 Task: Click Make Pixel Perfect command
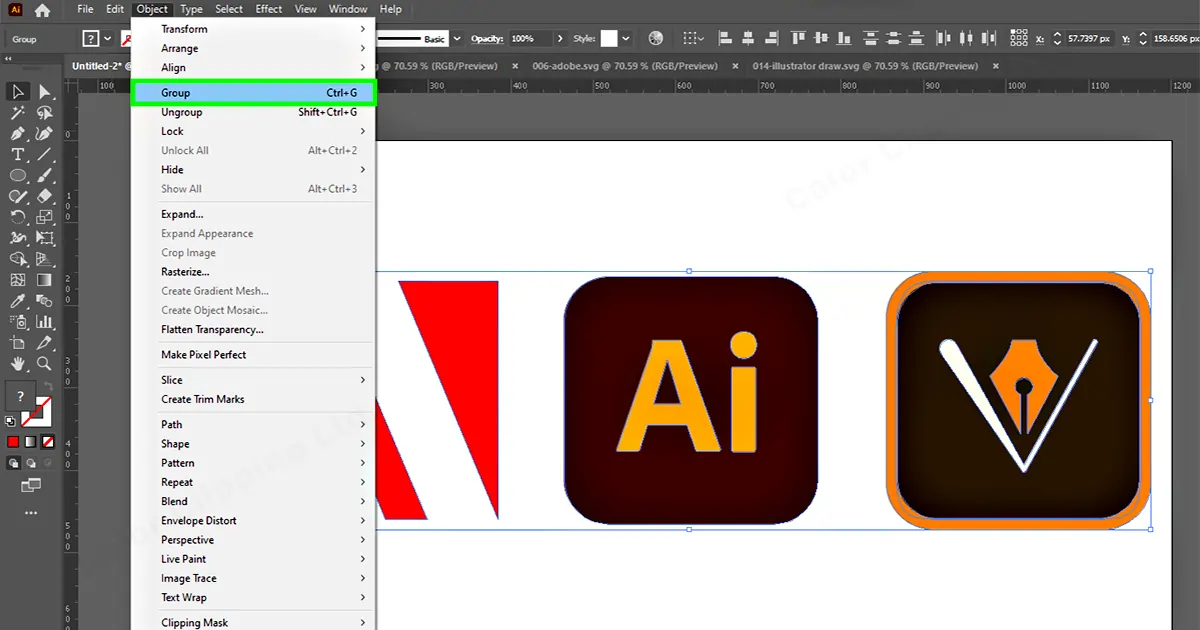253,355
